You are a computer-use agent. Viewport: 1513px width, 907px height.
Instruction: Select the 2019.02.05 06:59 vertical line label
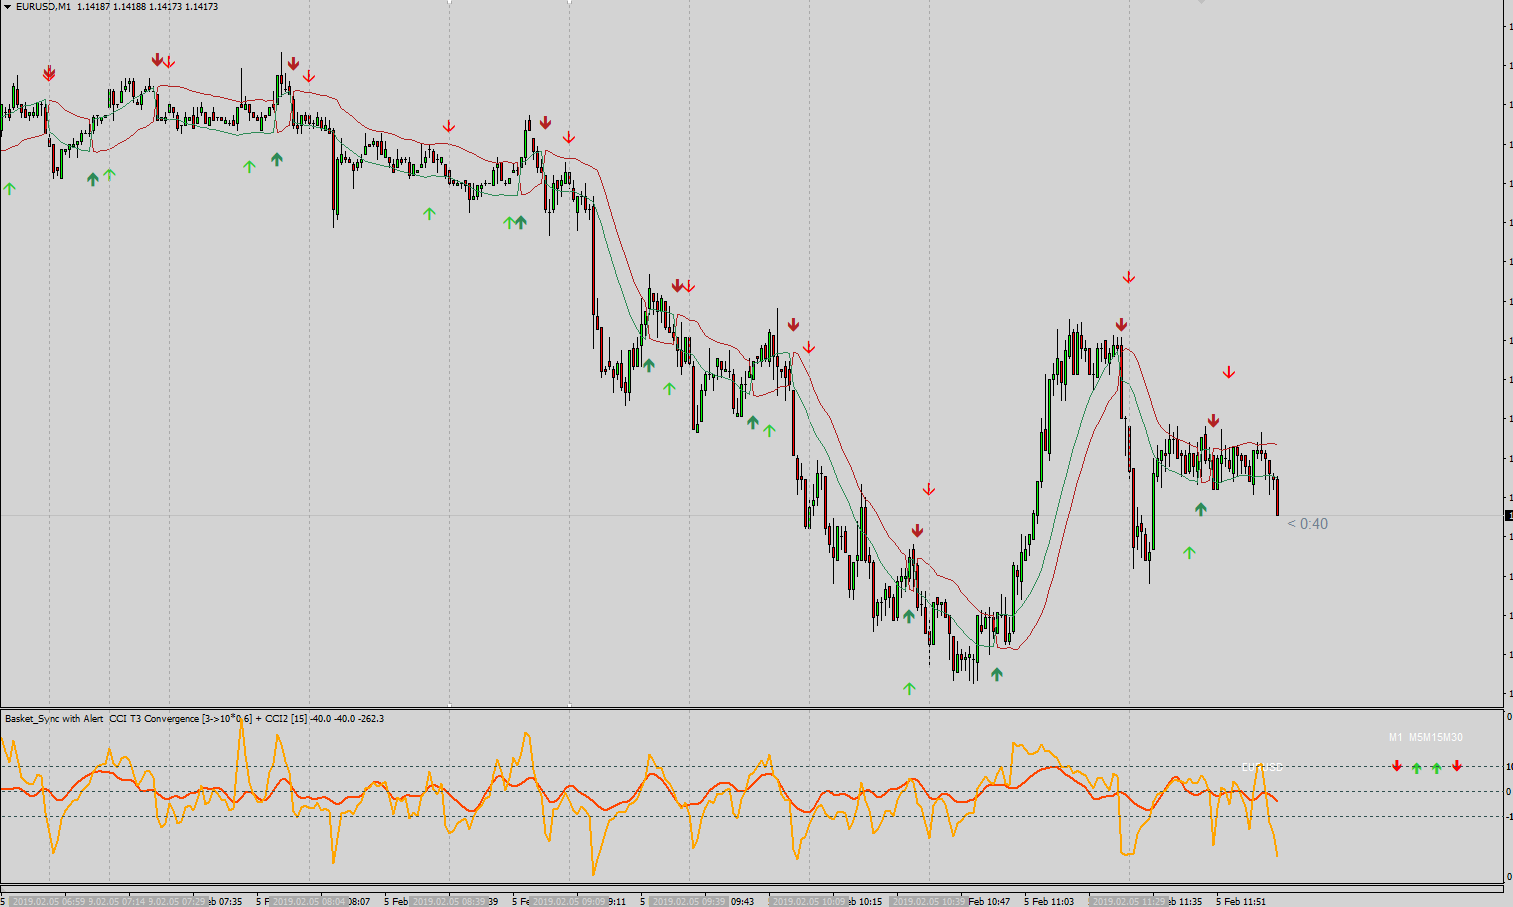[x=49, y=901]
